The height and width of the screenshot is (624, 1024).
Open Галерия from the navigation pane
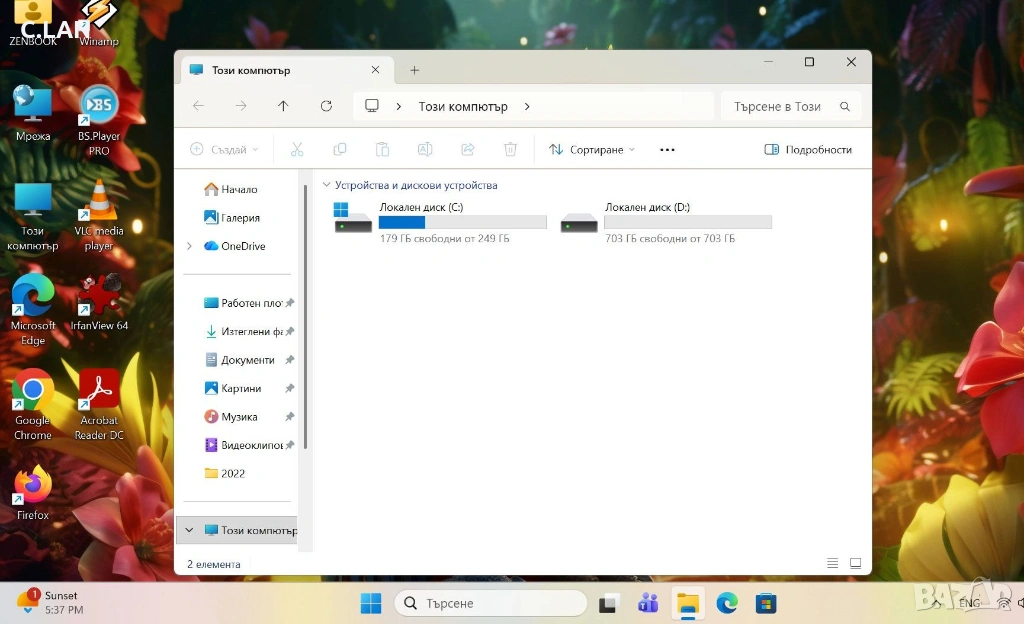tap(240, 217)
